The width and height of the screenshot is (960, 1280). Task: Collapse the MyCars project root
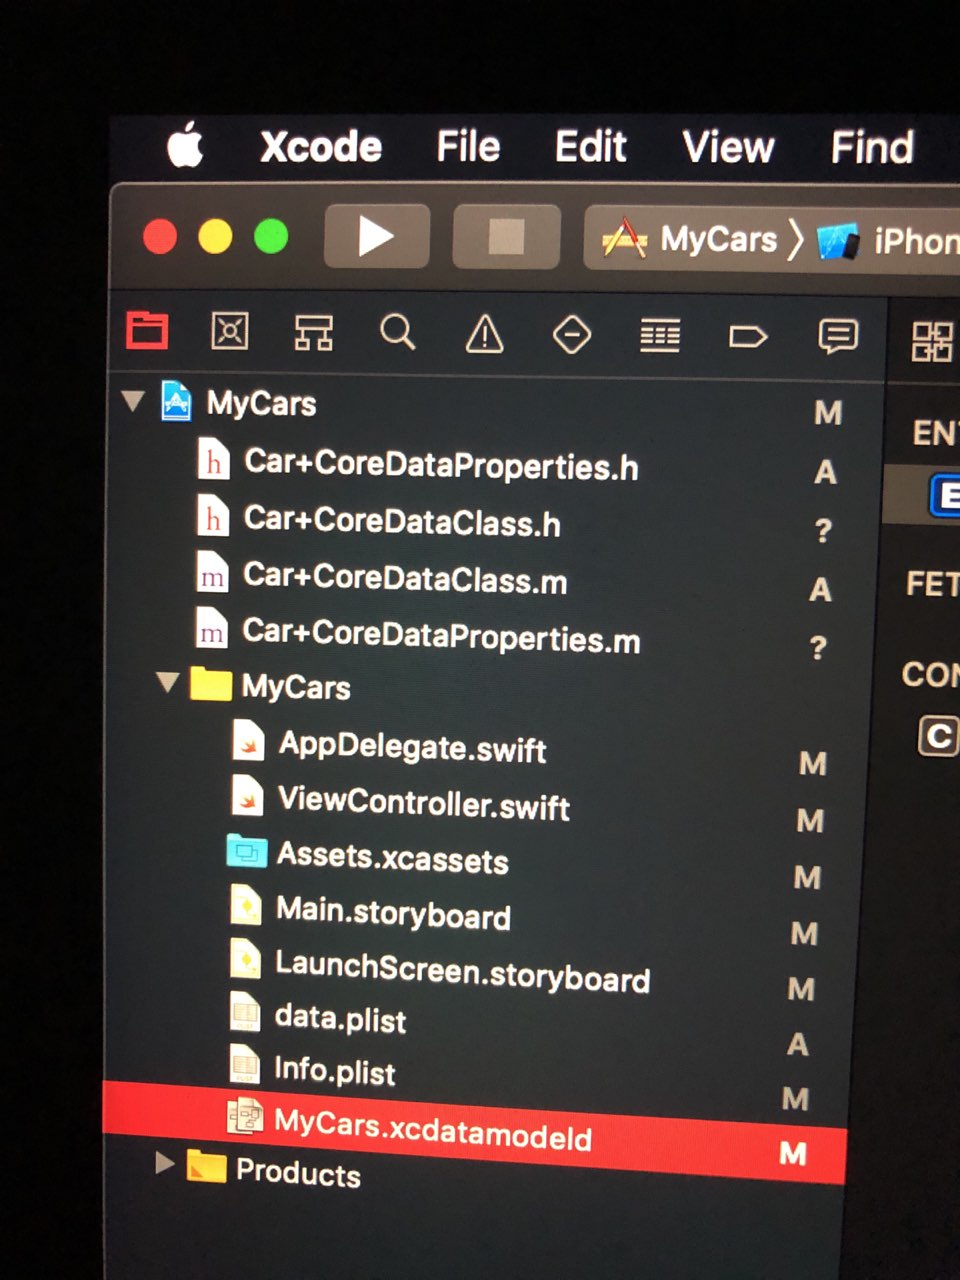(132, 401)
